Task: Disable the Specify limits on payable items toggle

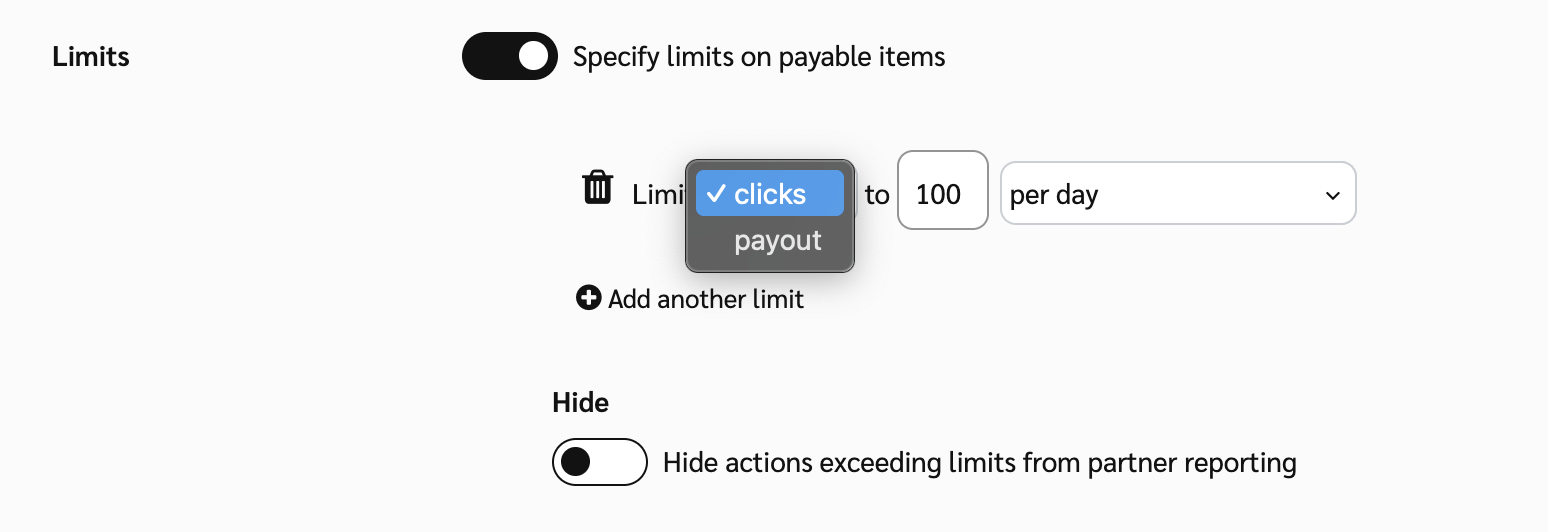Action: pyautogui.click(x=509, y=56)
